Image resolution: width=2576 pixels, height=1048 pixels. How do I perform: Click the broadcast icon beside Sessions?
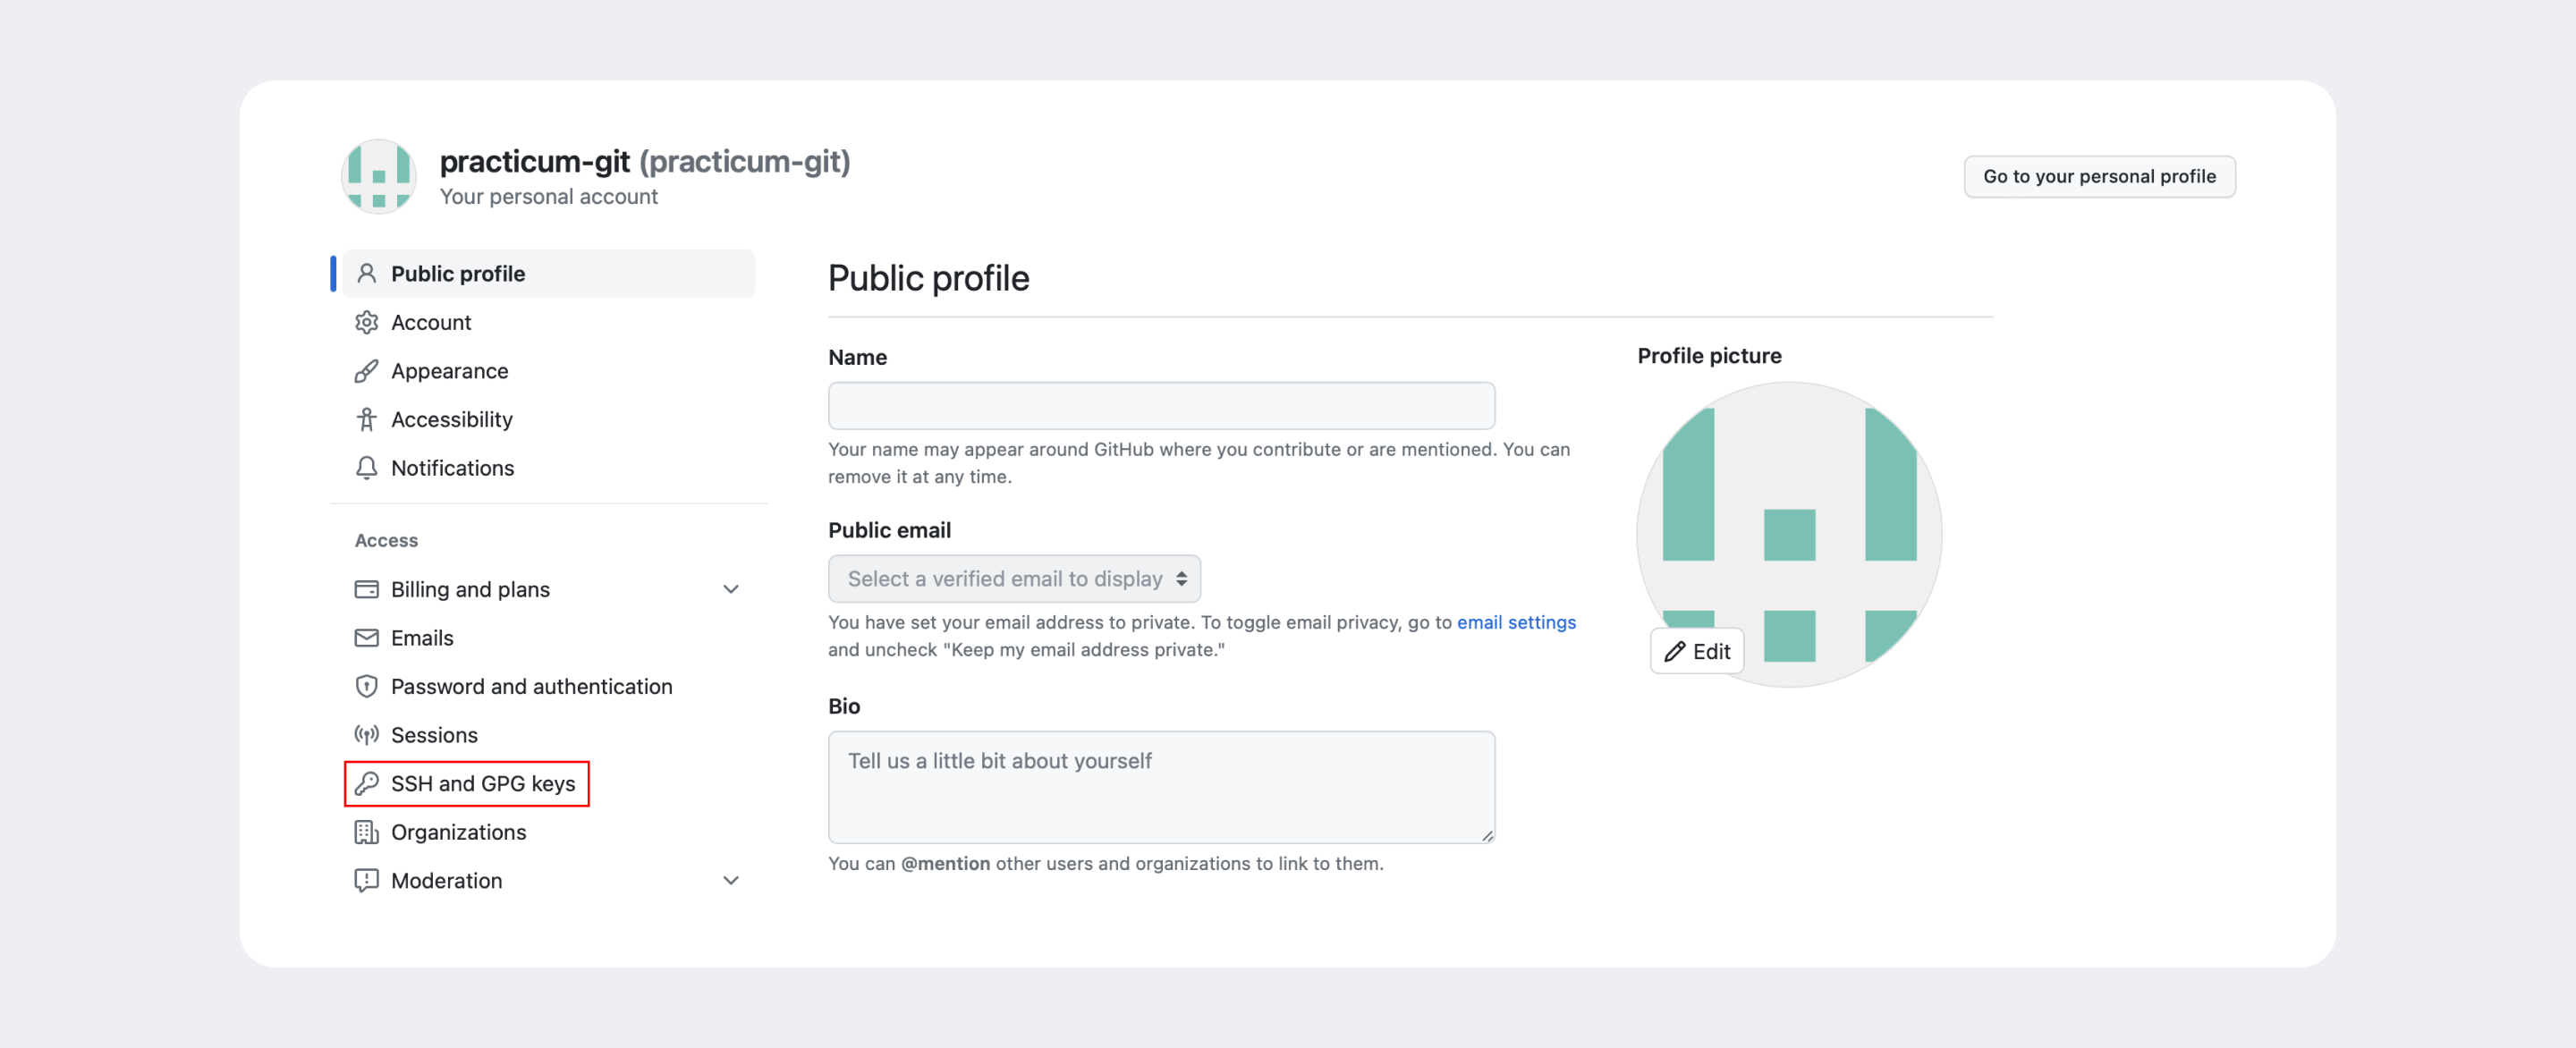(x=366, y=735)
